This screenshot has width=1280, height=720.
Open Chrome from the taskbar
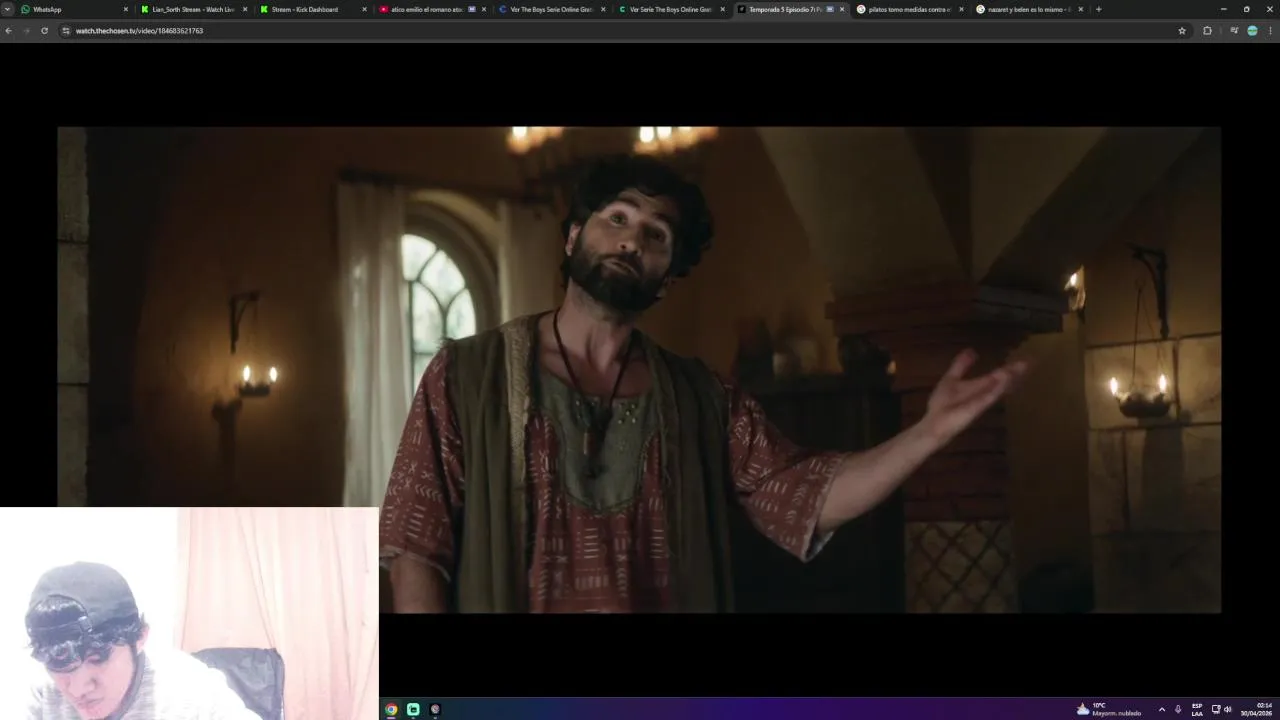(391, 709)
